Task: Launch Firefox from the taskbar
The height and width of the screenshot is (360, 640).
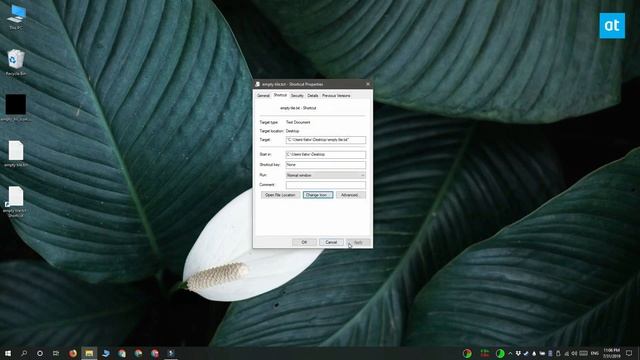Action: coord(73,353)
